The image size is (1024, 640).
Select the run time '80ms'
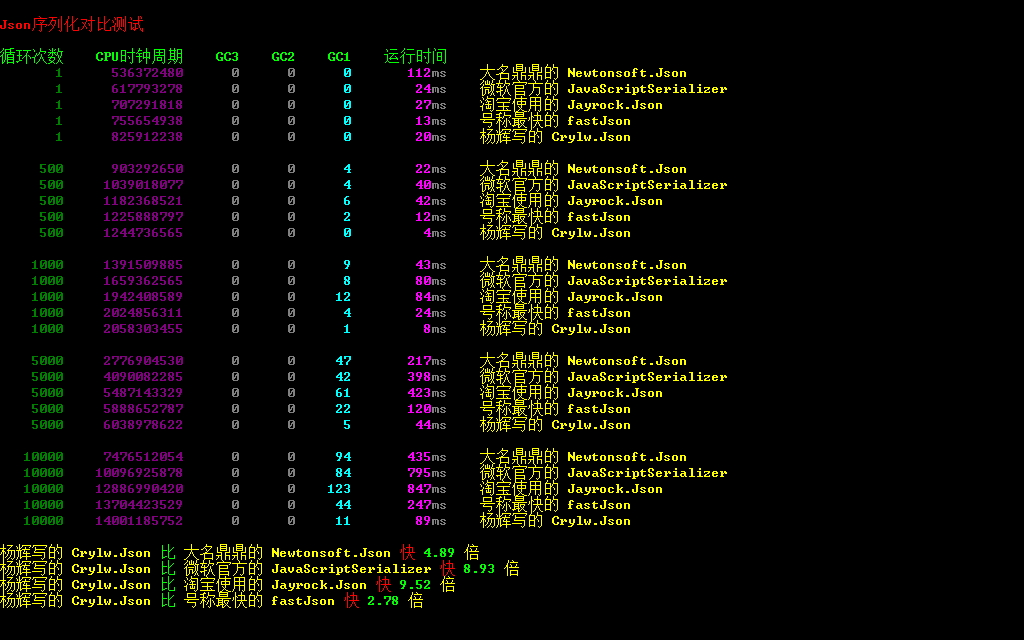[x=430, y=281]
